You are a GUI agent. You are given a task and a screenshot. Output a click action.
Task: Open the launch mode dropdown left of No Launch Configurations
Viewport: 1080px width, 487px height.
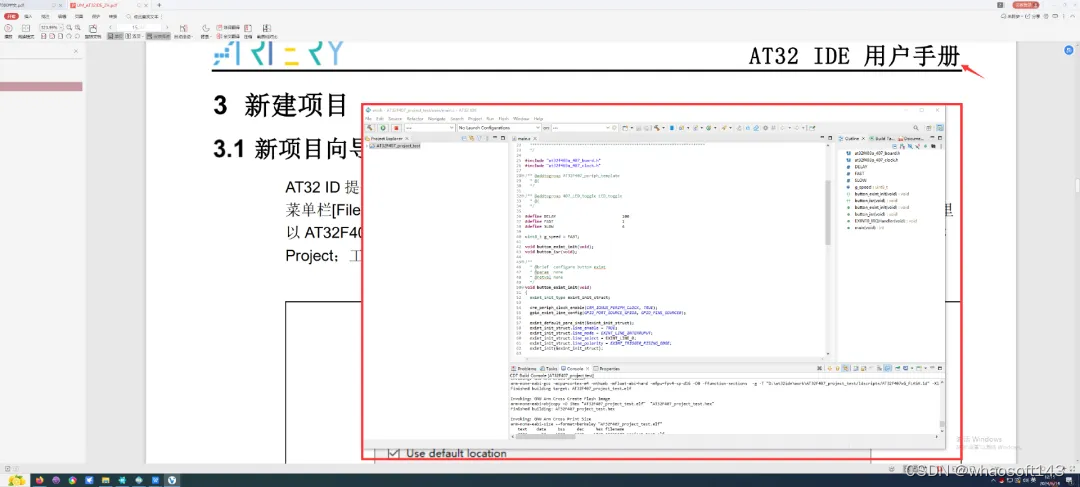coord(430,127)
